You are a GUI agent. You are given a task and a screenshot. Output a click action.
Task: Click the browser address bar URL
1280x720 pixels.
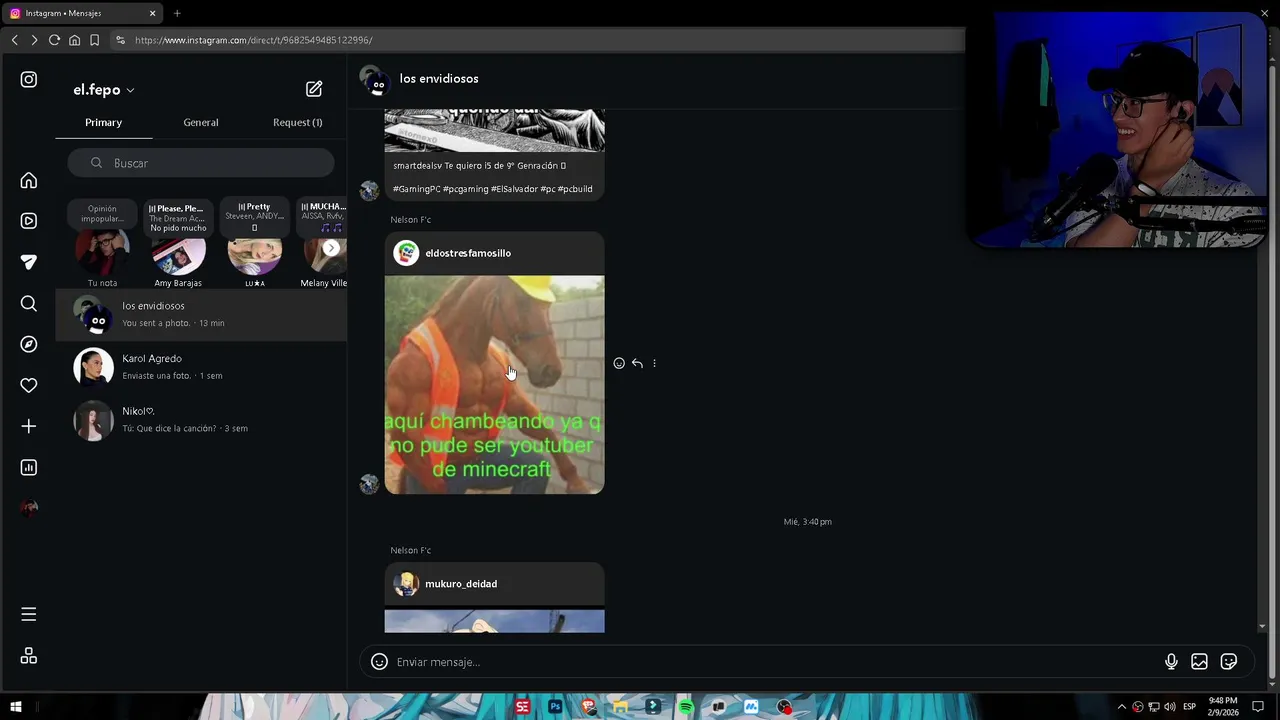[x=253, y=40]
